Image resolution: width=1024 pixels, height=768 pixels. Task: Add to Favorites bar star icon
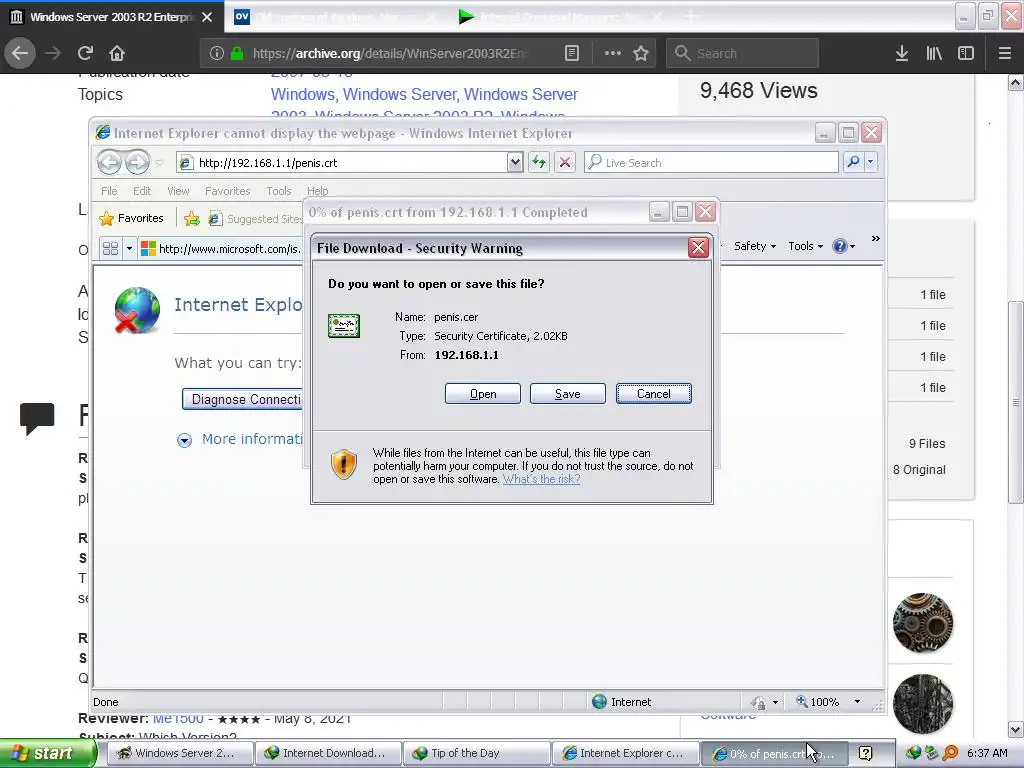click(x=191, y=219)
